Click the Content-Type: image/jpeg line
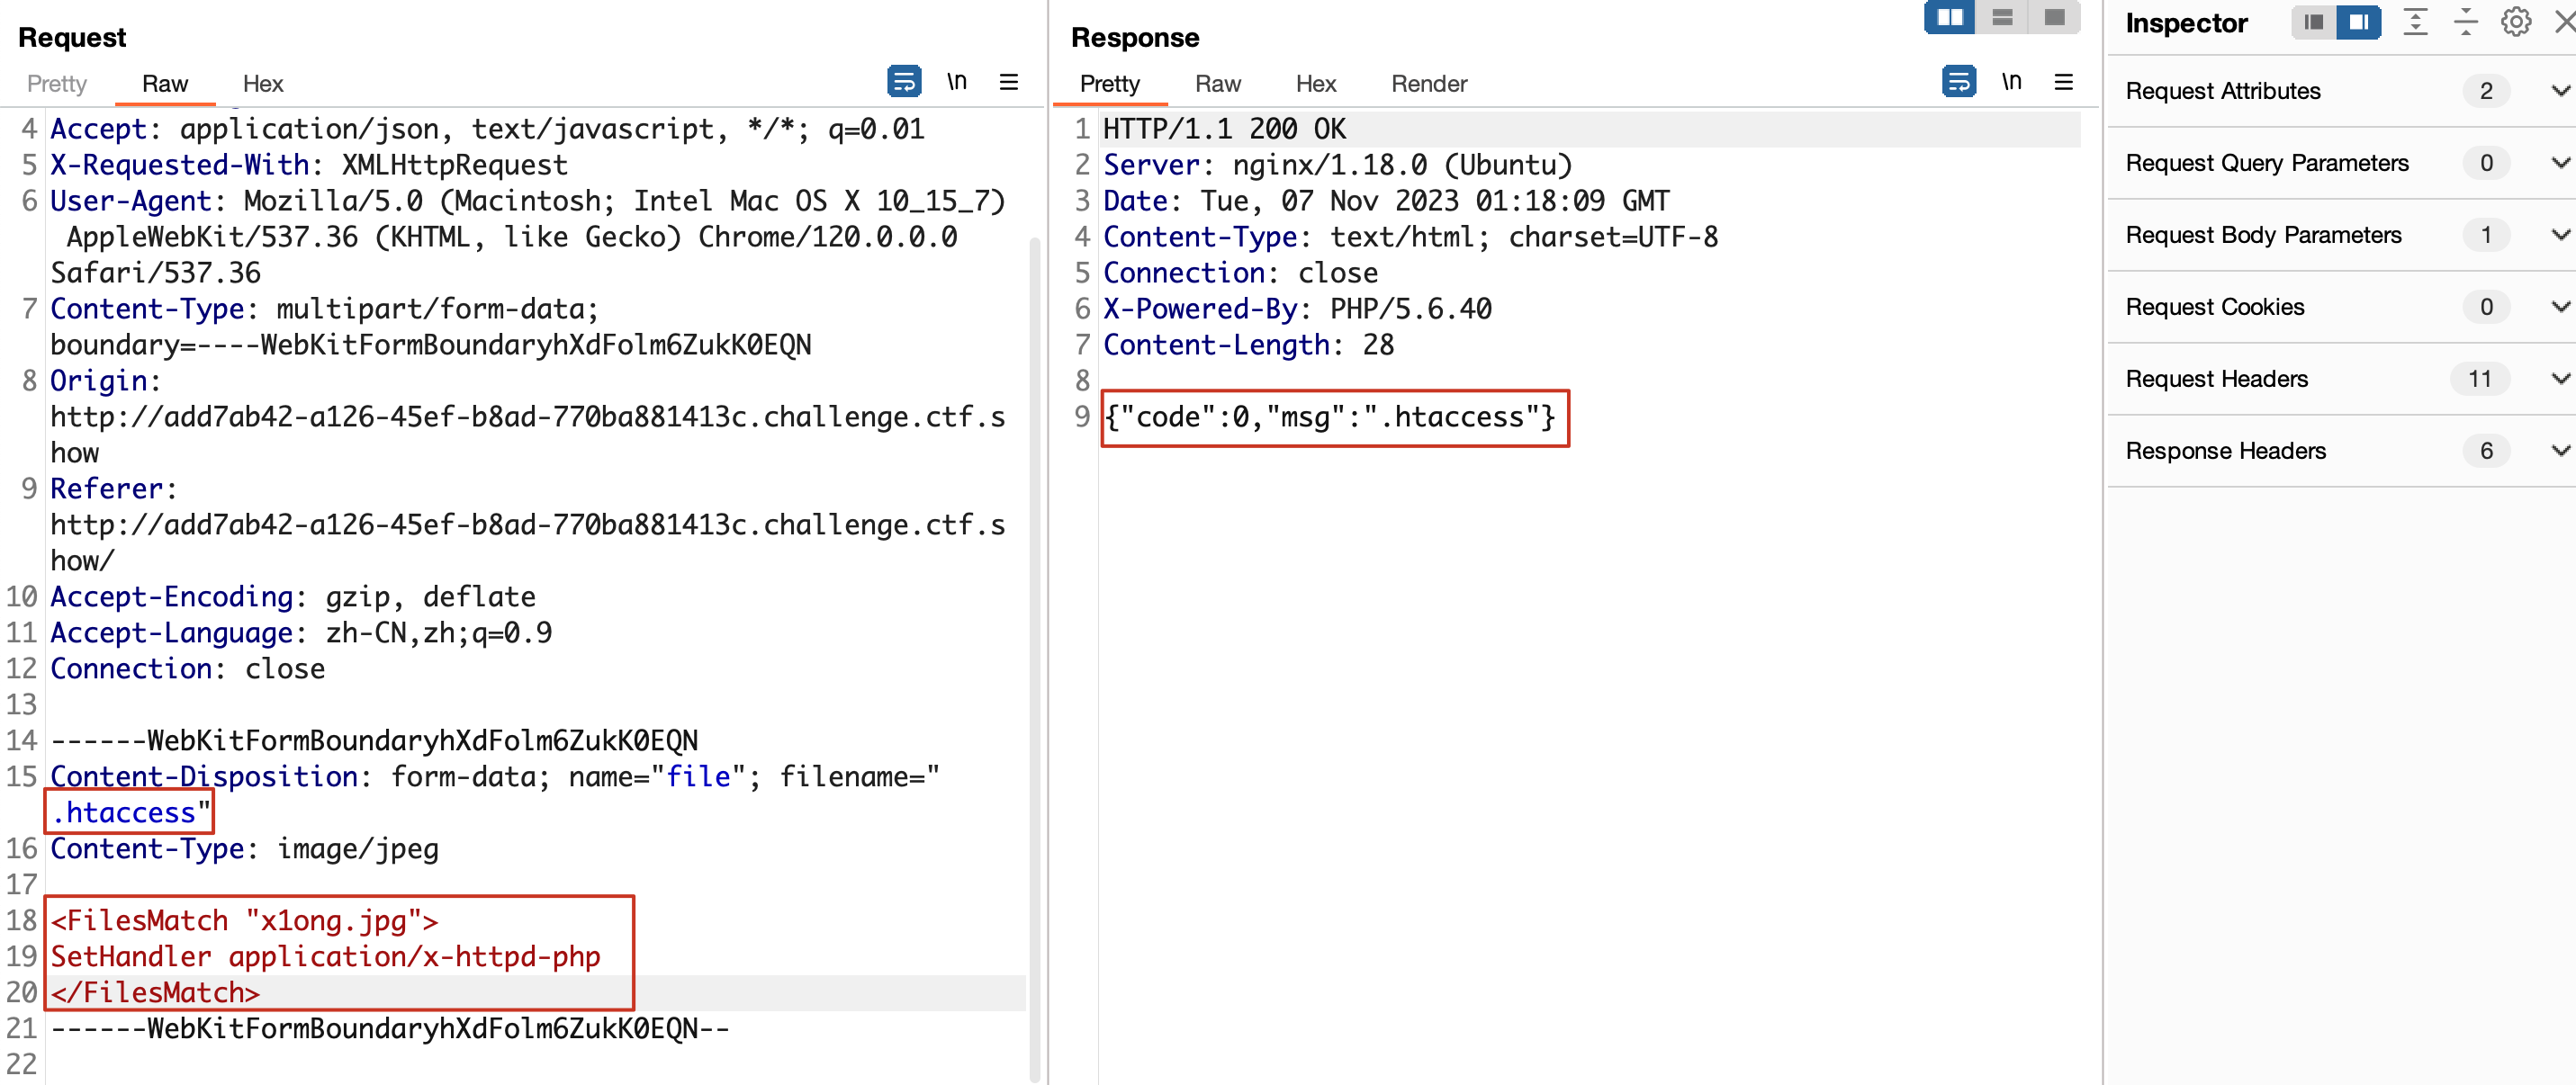 tap(244, 849)
